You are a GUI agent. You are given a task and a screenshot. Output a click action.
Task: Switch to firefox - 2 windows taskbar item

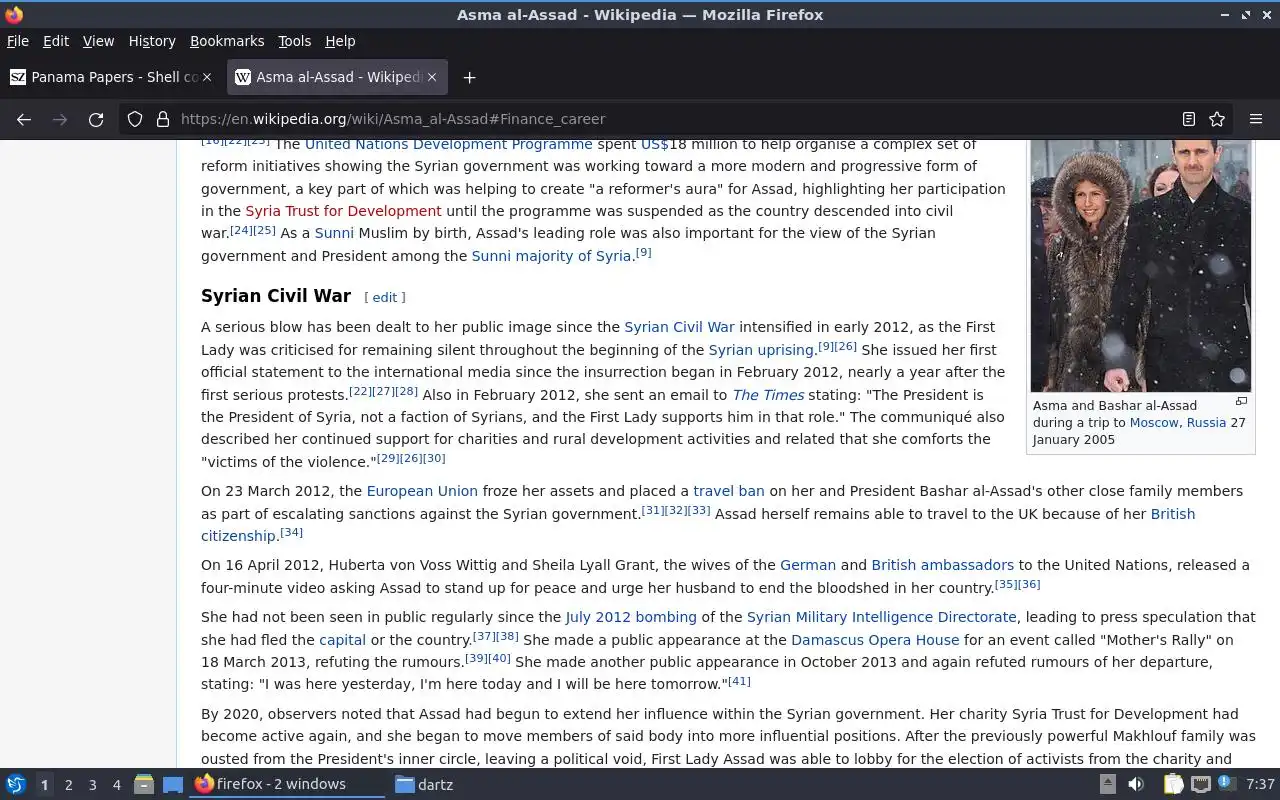point(288,784)
